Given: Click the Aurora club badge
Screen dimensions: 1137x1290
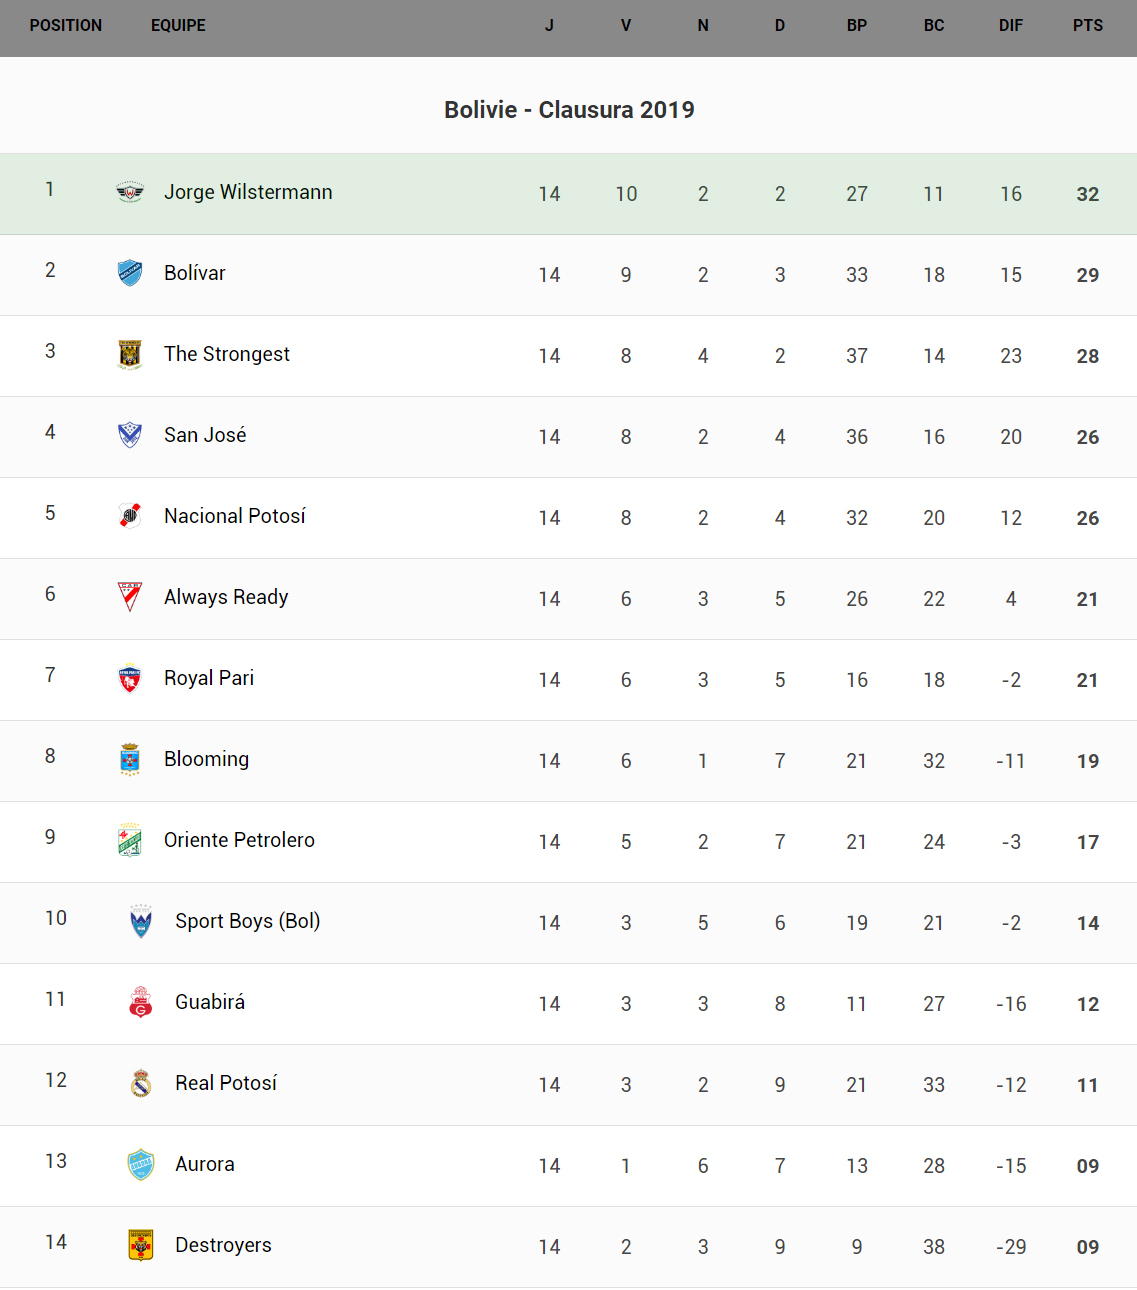Looking at the screenshot, I should 141,1164.
